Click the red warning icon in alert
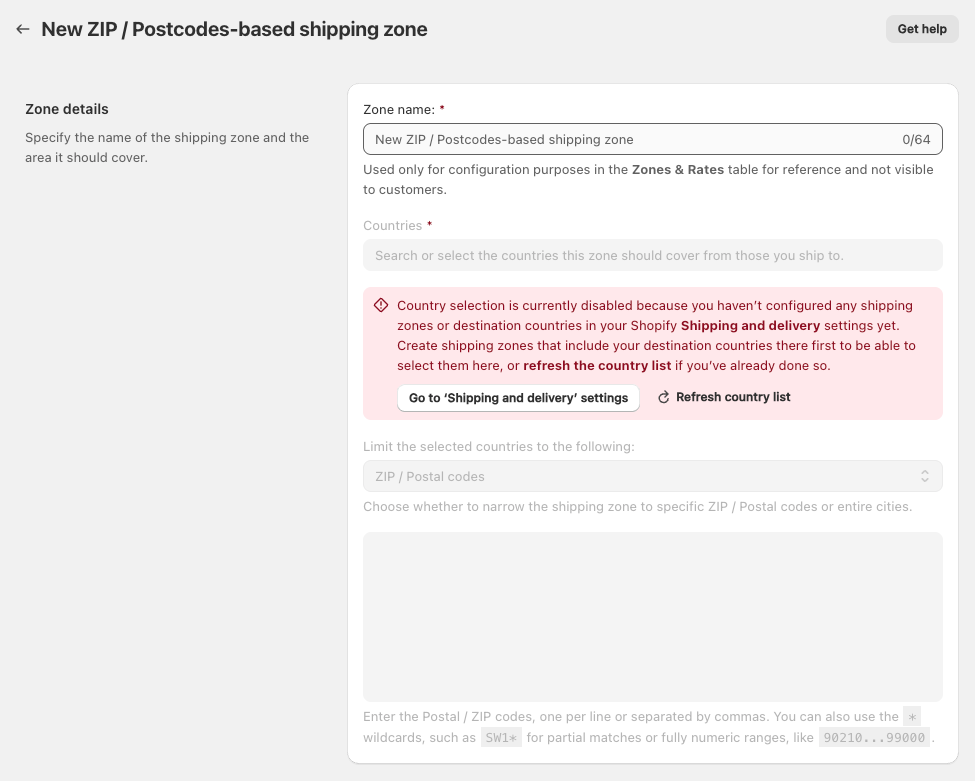Image resolution: width=975 pixels, height=781 pixels. tap(381, 305)
